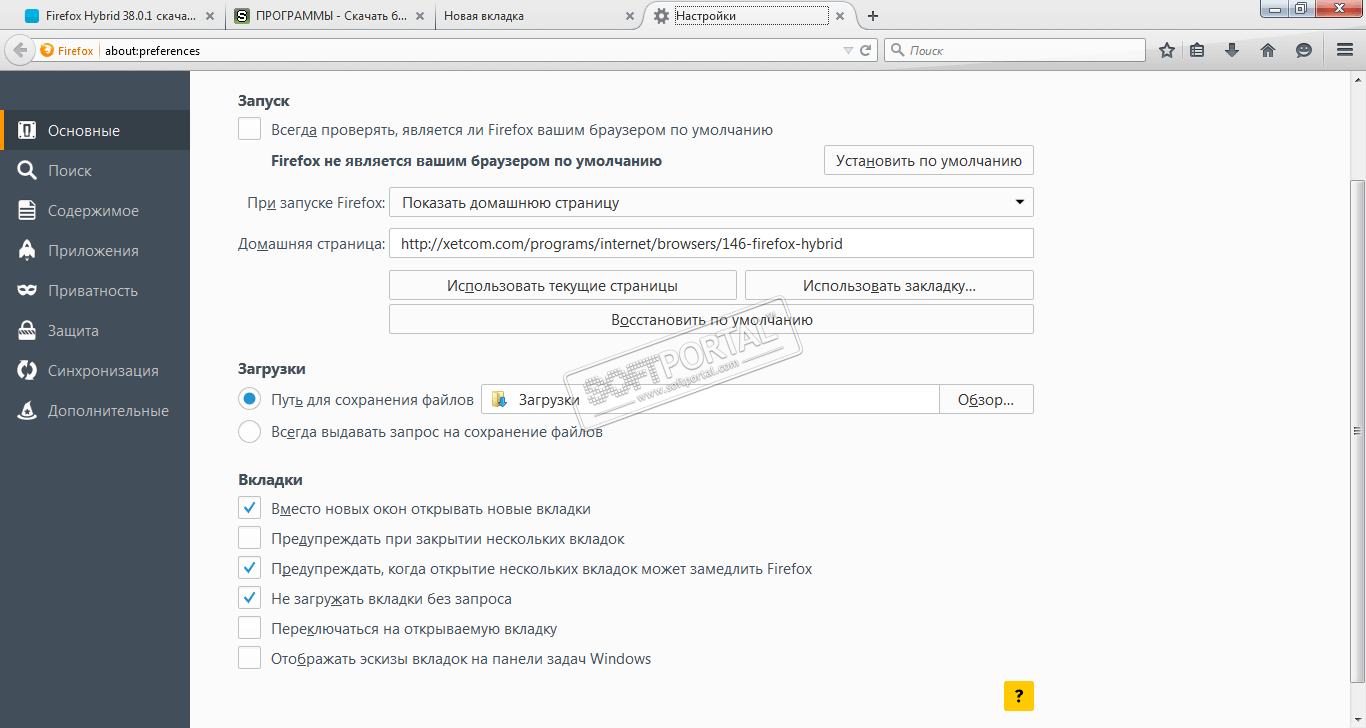
Task: Click the scrollbar up arrow
Action: click(x=1357, y=78)
